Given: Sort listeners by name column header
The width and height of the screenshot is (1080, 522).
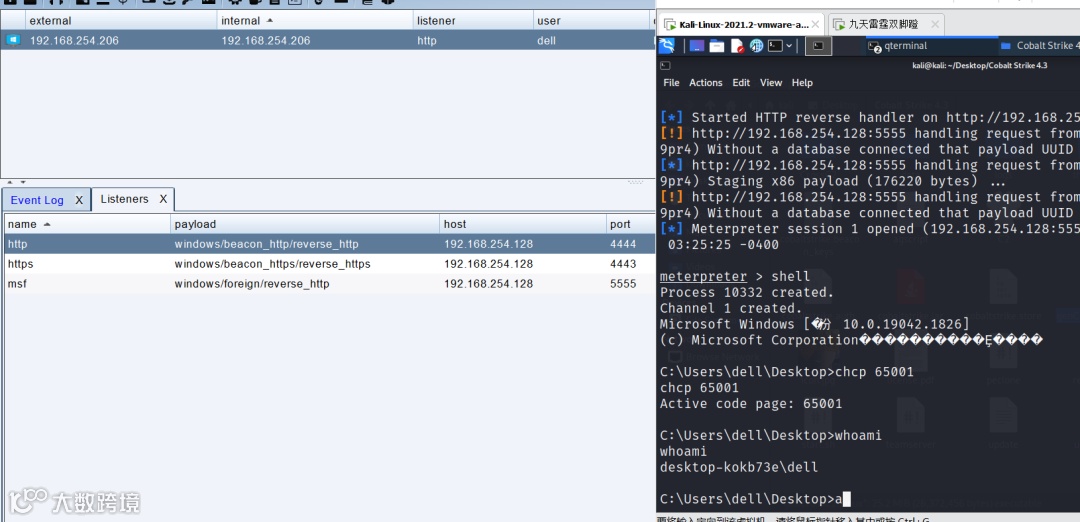Looking at the screenshot, I should tap(87, 225).
